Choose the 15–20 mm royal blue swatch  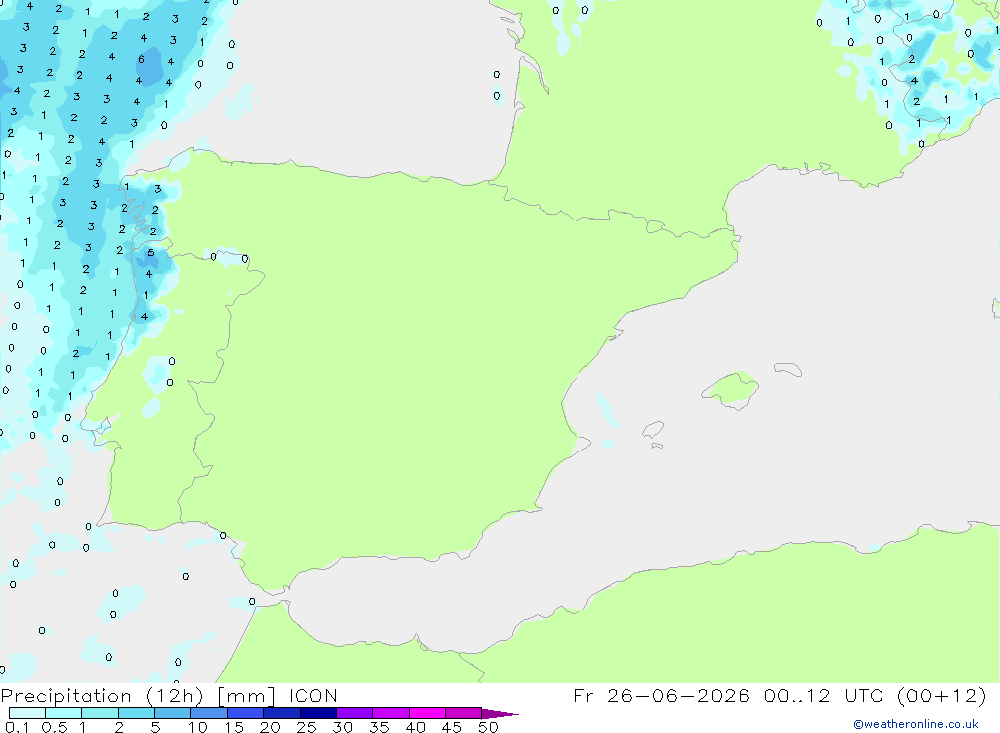point(245,713)
